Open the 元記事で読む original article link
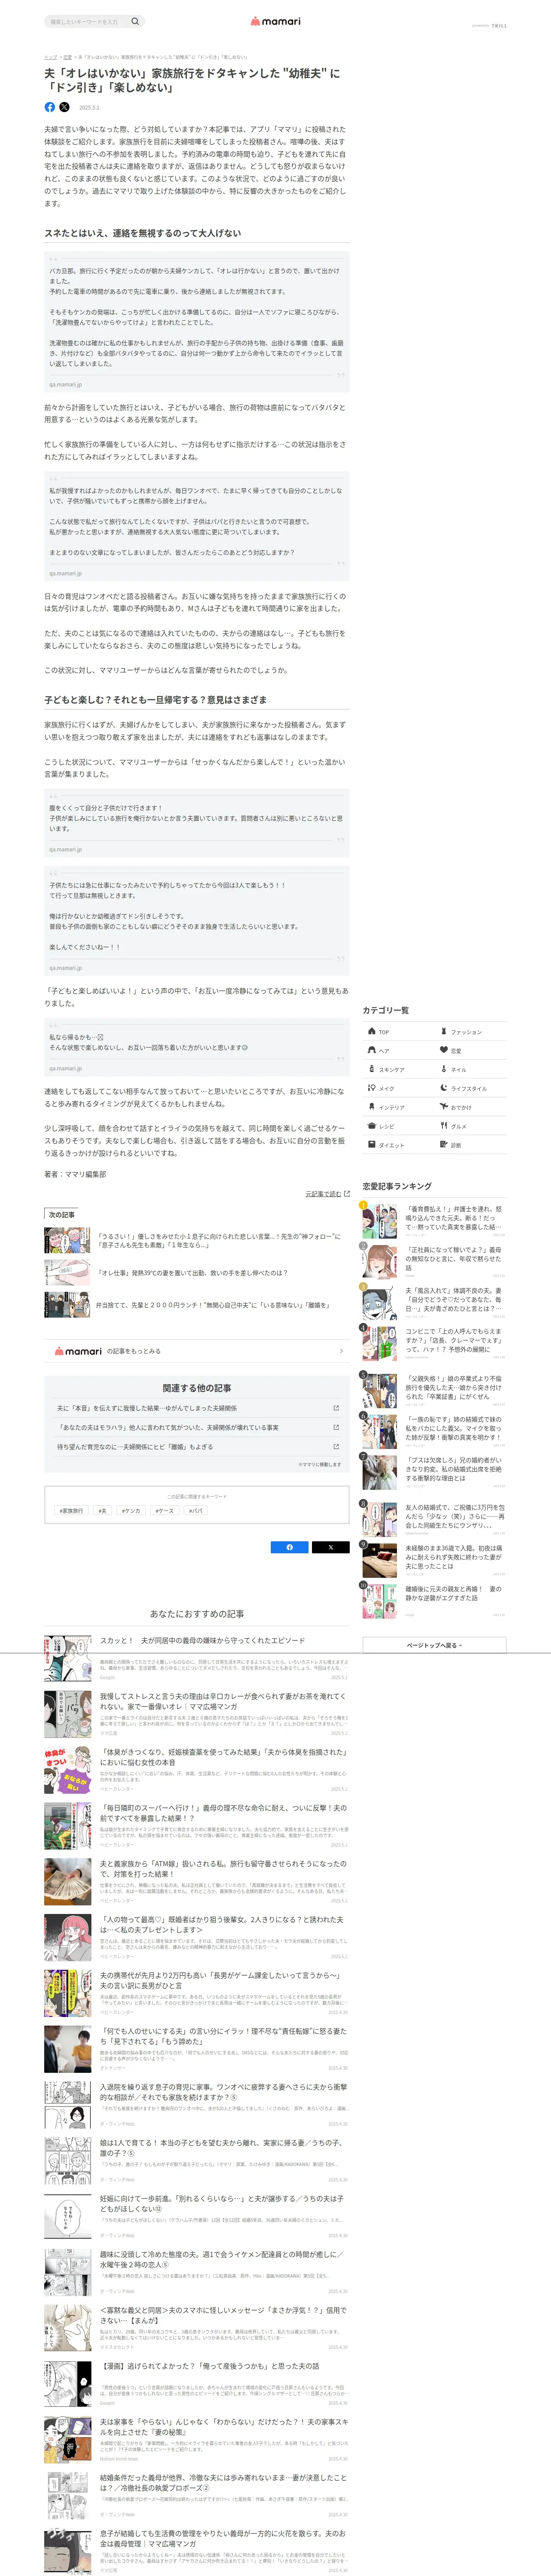This screenshot has height=2576, width=551. tap(327, 1193)
